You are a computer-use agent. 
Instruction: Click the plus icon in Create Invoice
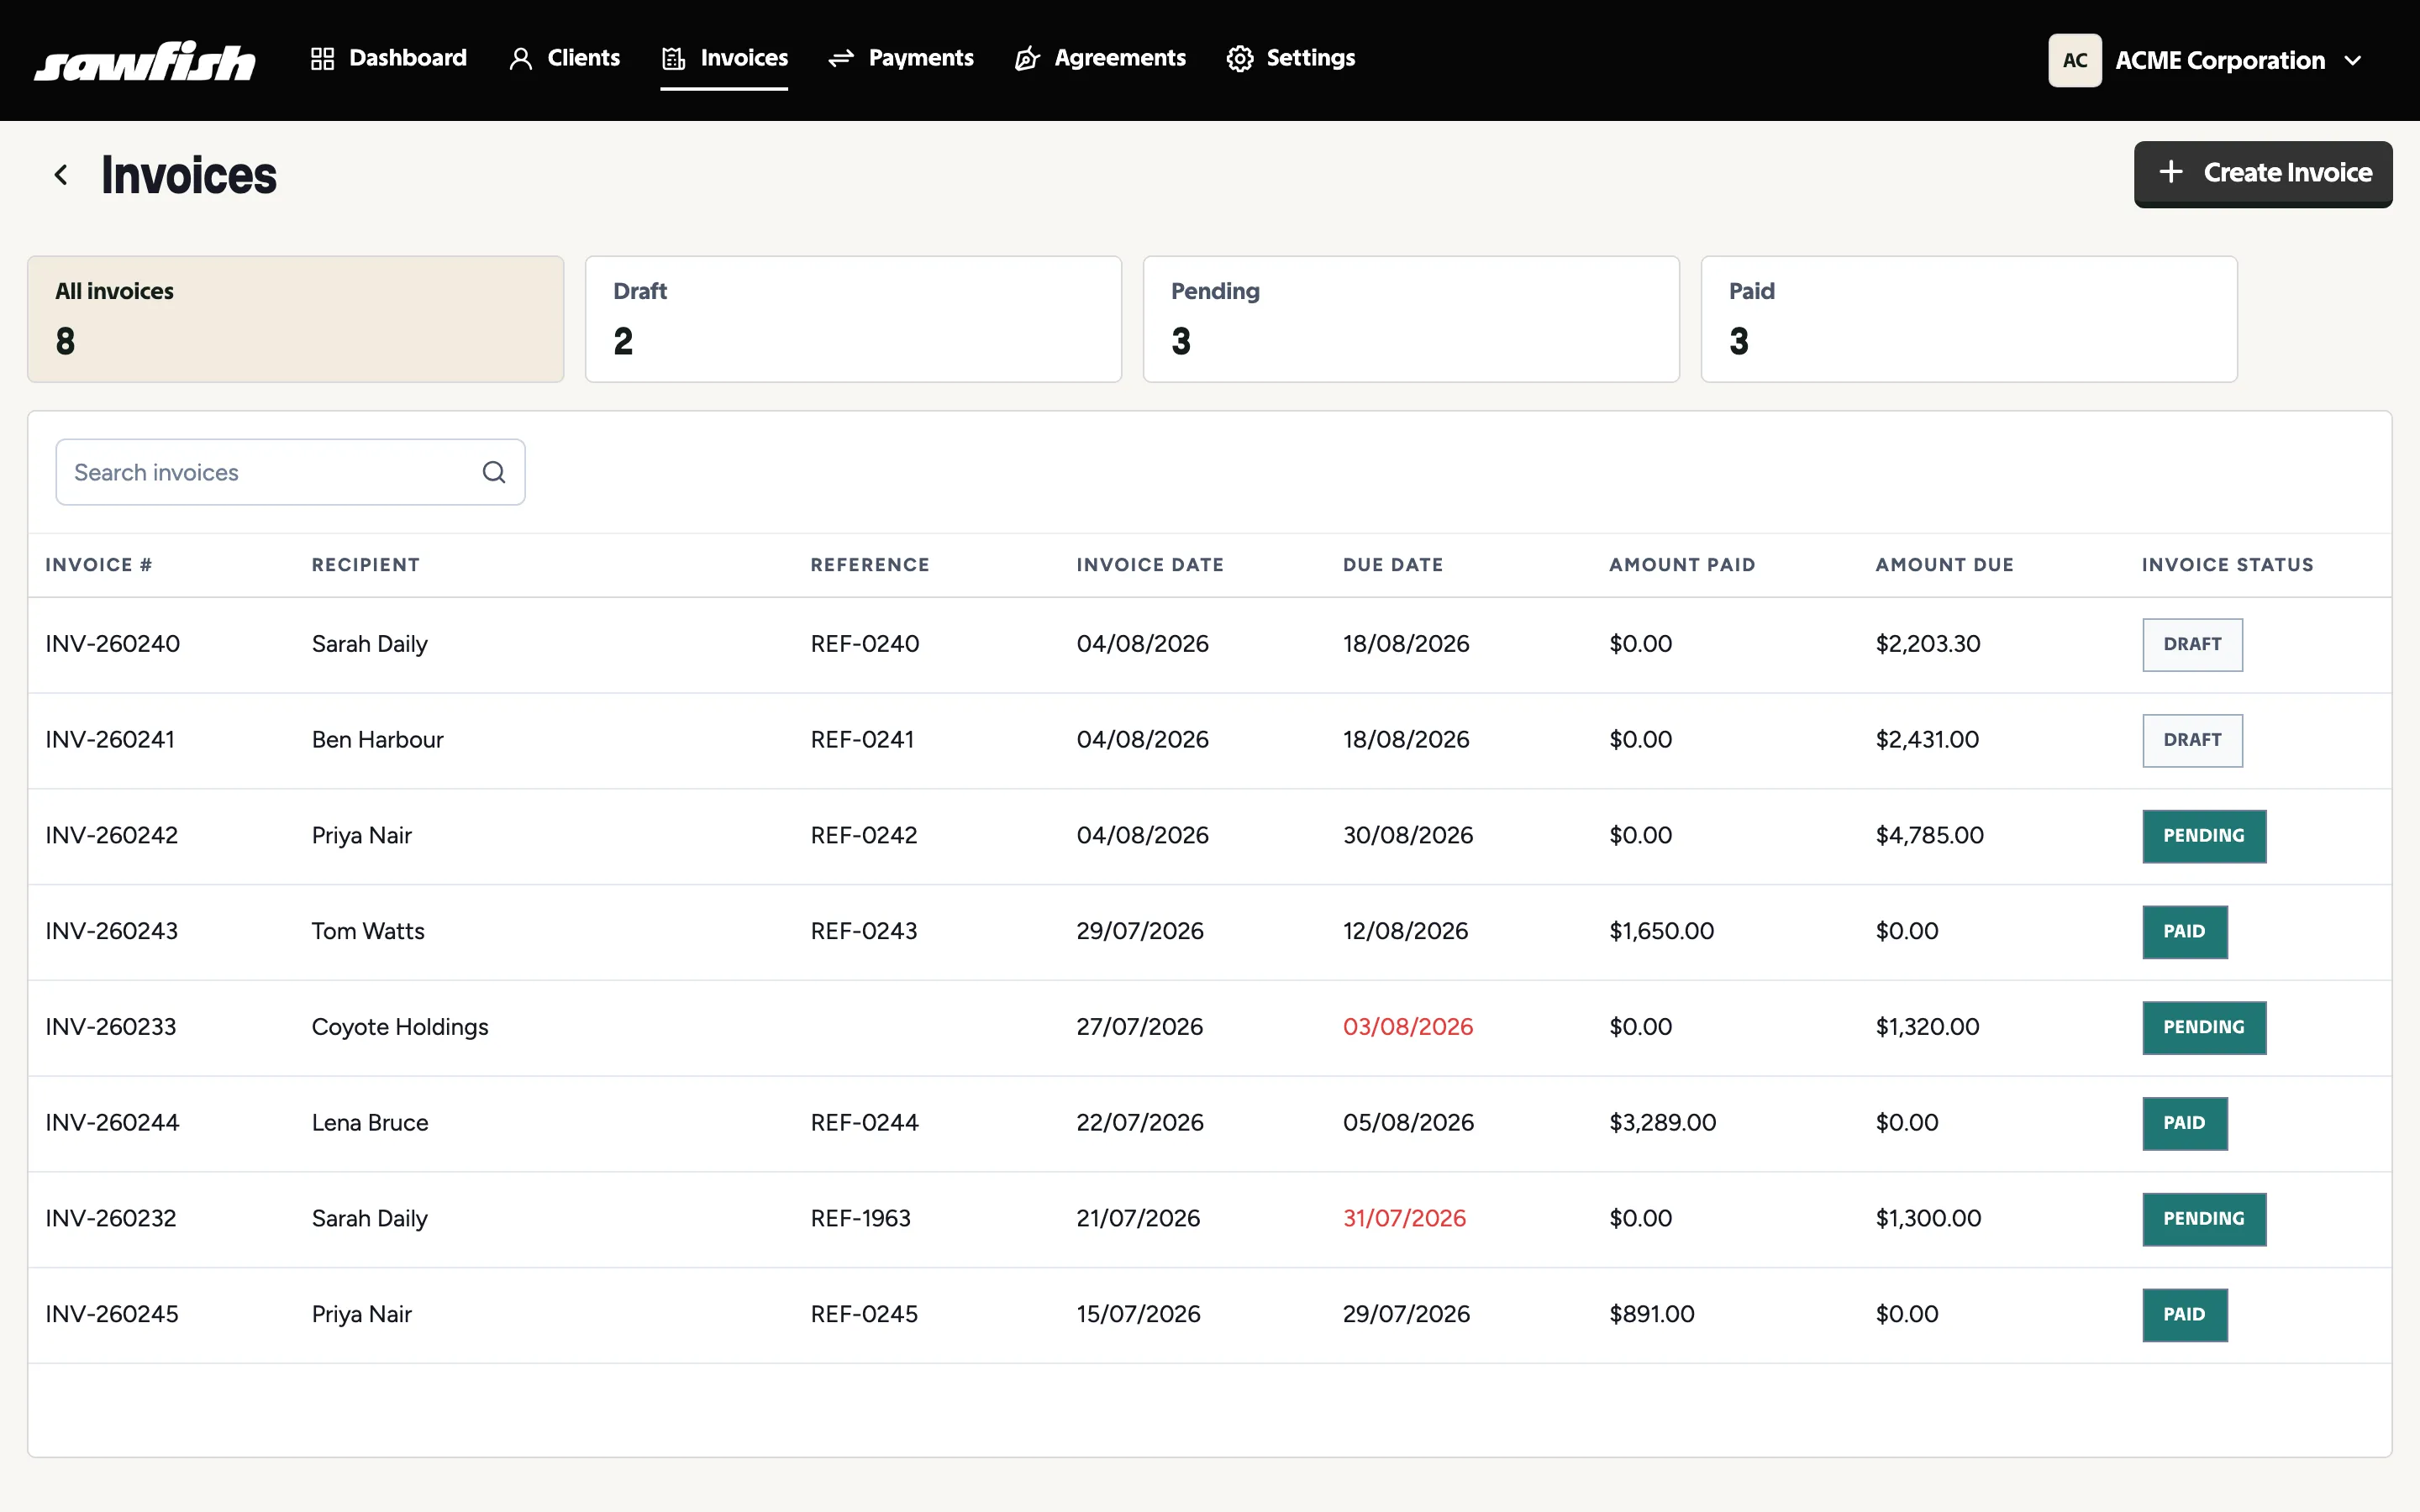[2170, 172]
